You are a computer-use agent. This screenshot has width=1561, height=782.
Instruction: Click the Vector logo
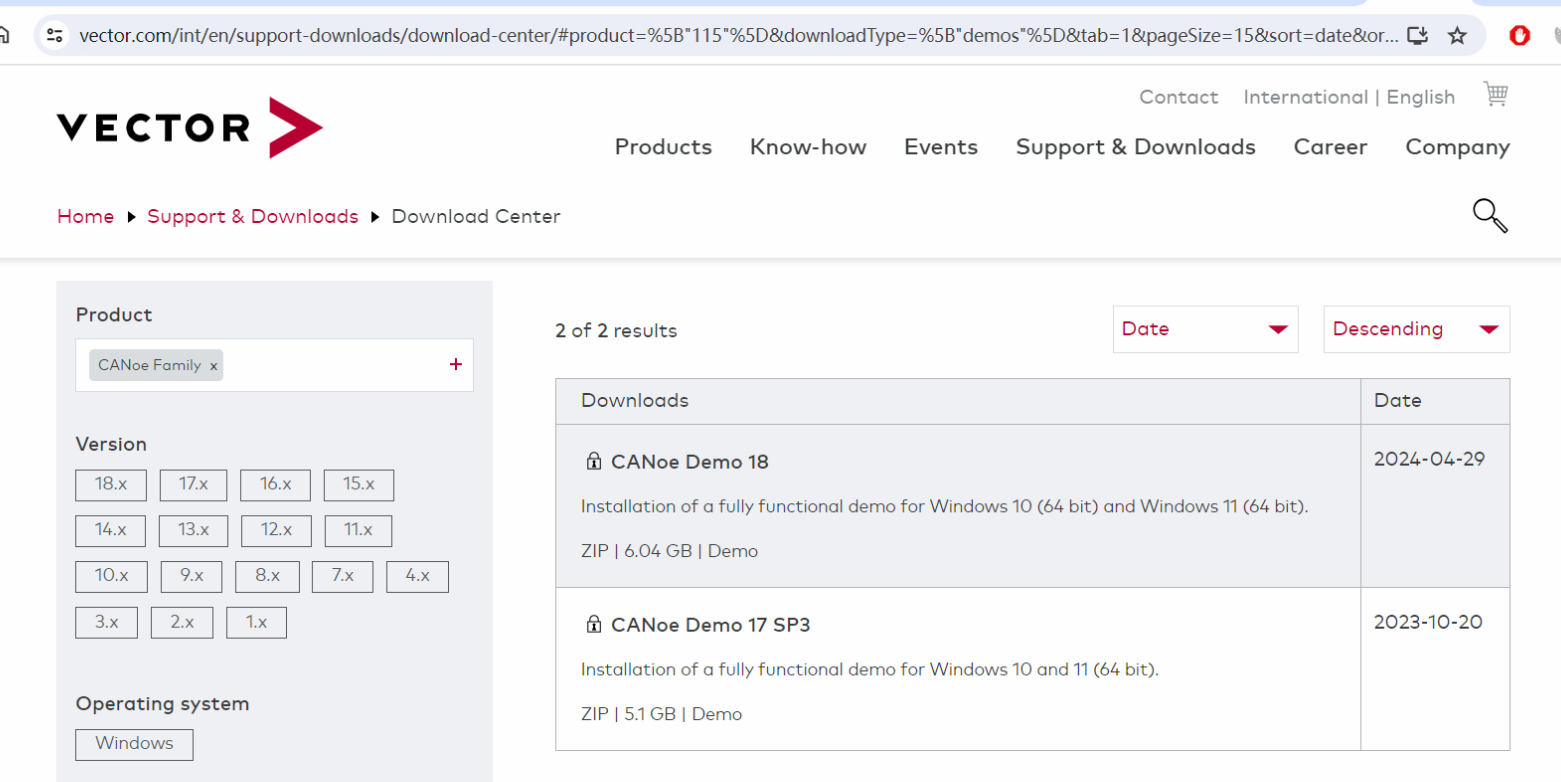190,128
